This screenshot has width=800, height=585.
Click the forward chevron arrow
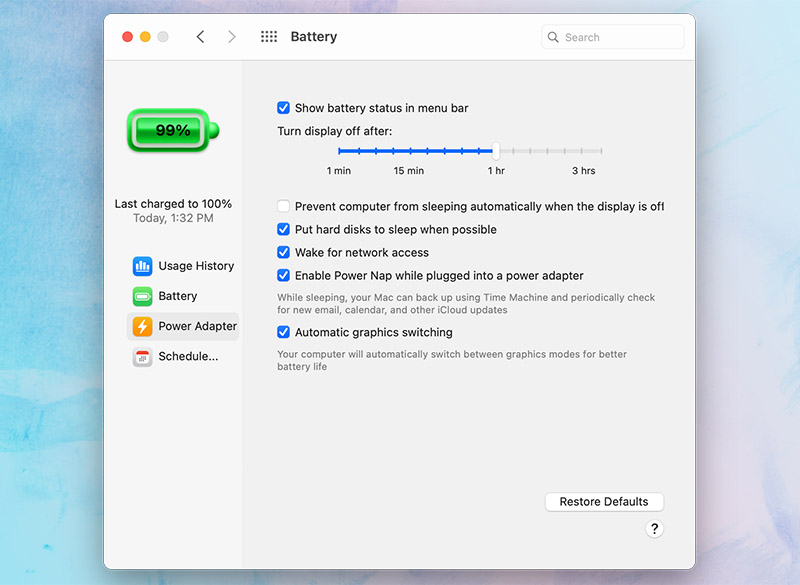click(232, 37)
